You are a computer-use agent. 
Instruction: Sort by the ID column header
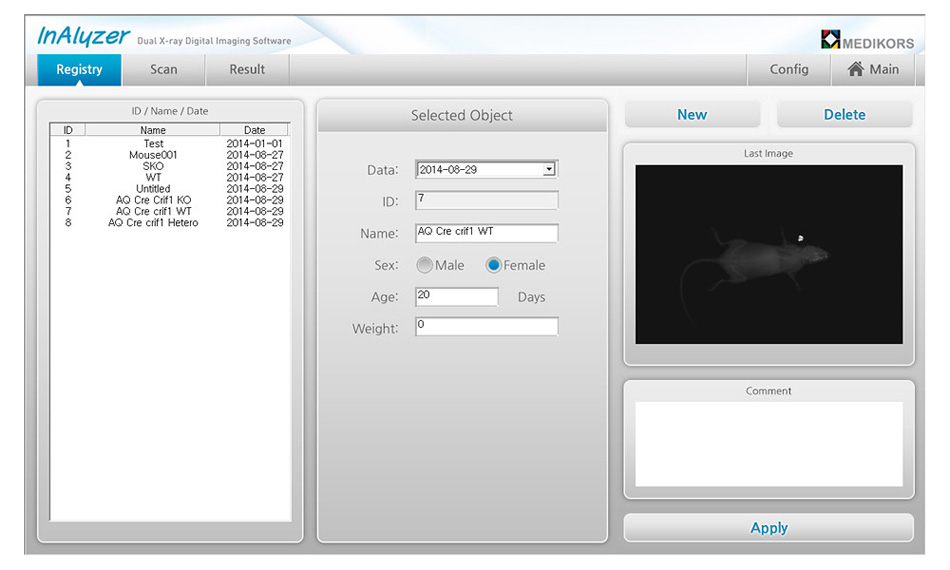[68, 130]
